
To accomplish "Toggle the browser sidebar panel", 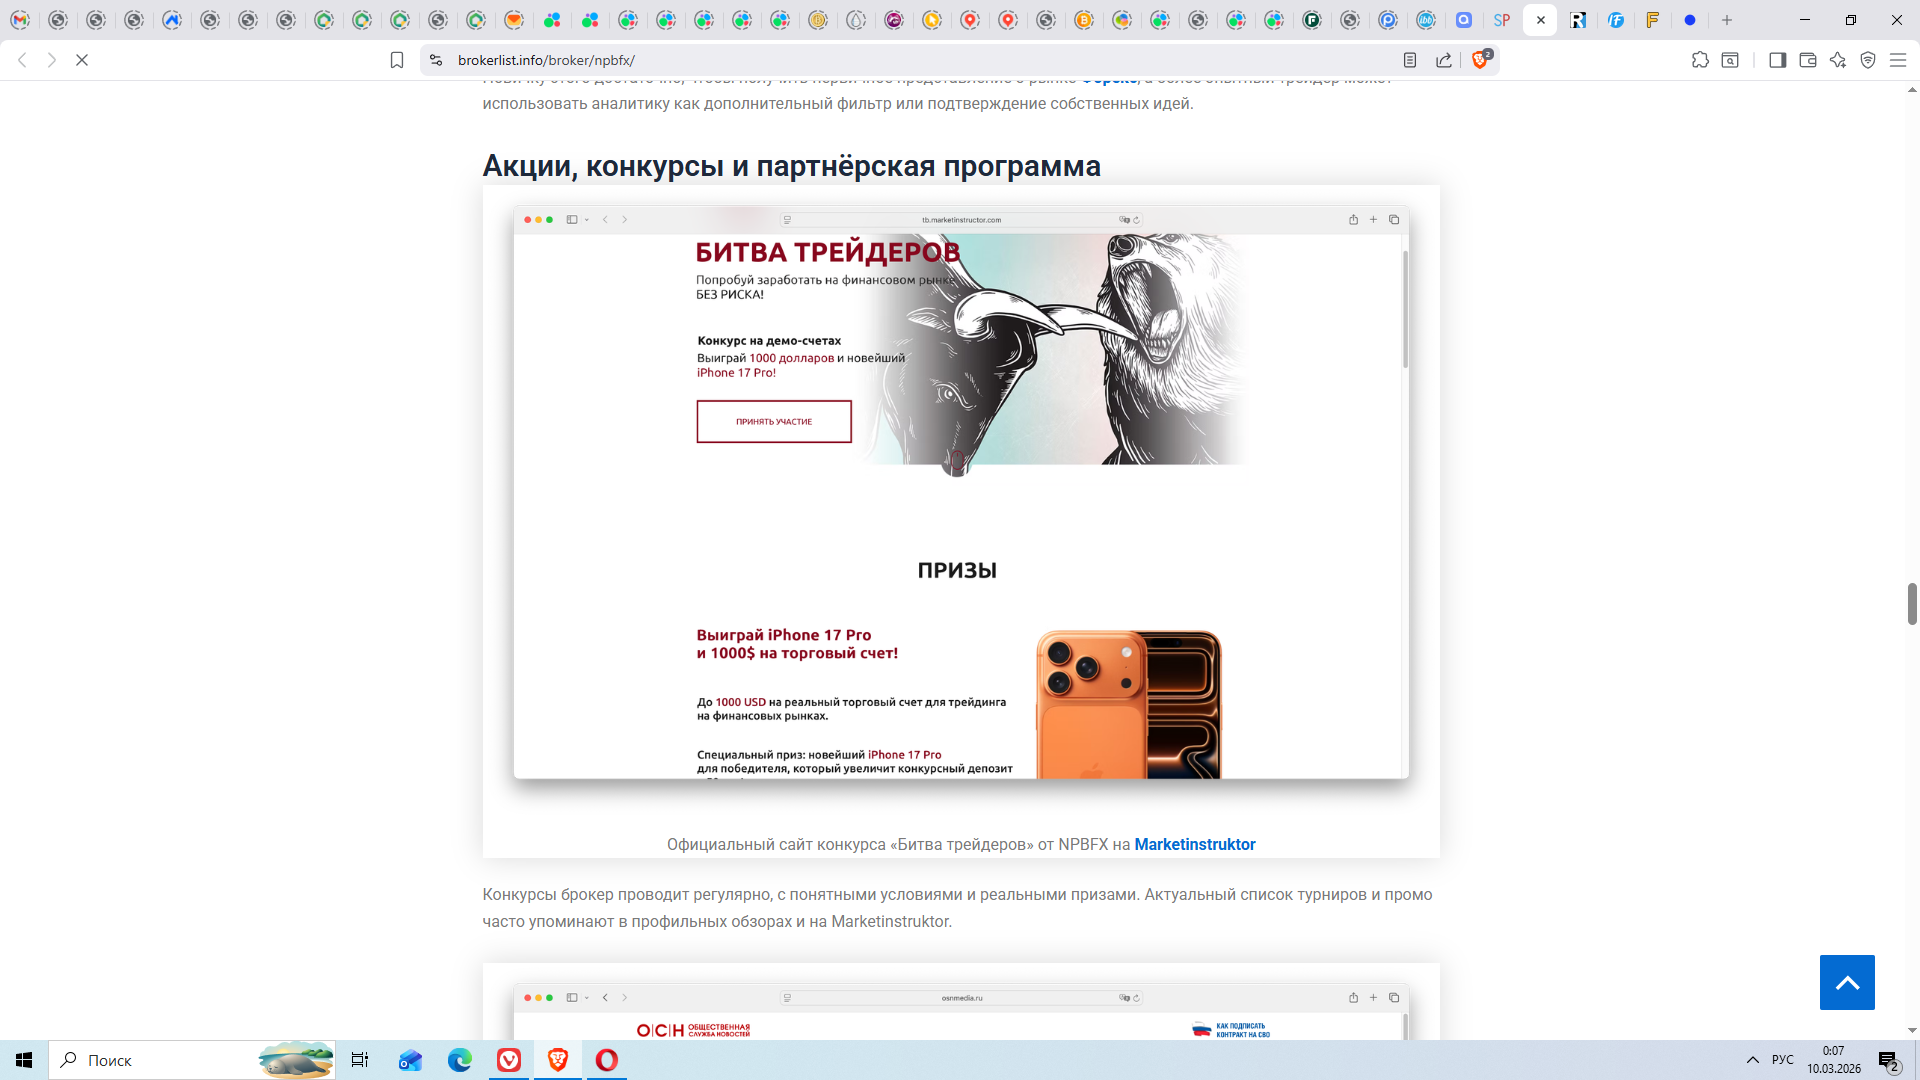I will pos(1777,60).
